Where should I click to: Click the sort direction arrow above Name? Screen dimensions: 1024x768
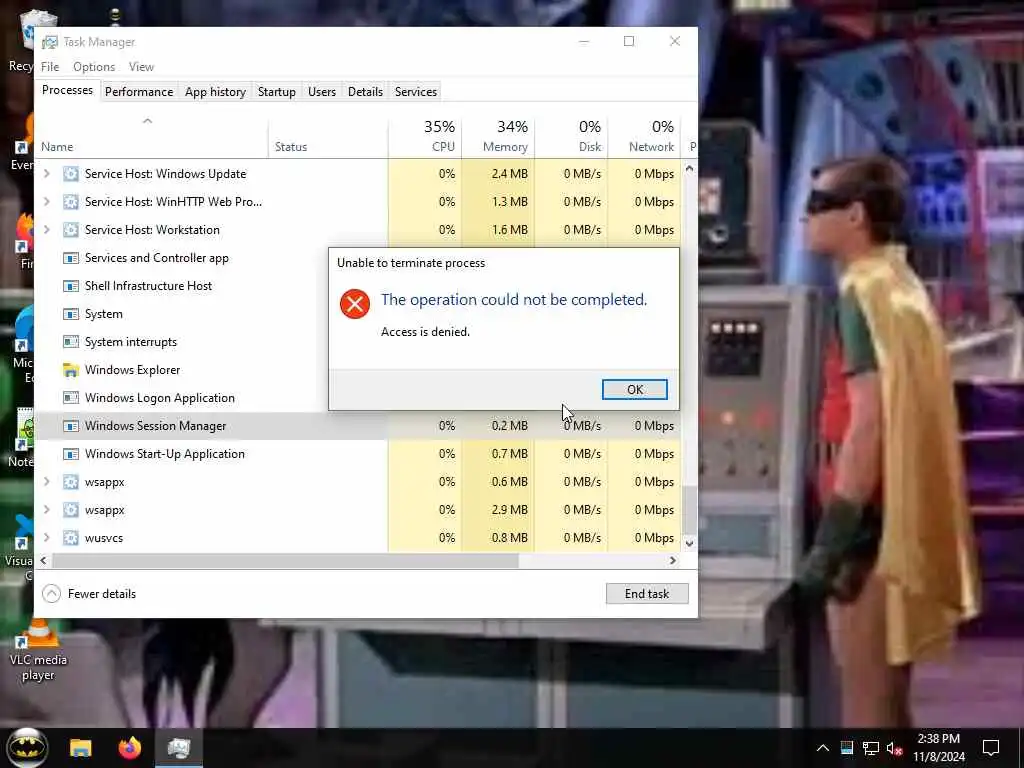coord(148,121)
